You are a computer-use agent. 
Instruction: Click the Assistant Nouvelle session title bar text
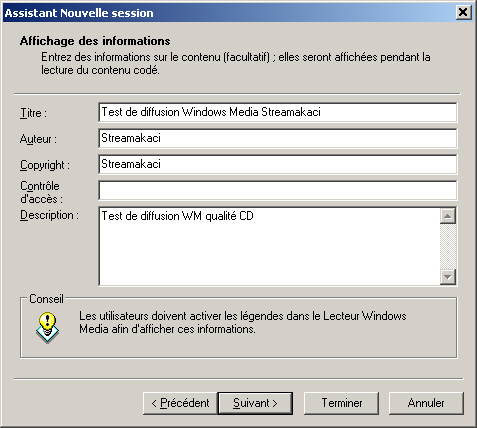pos(79,13)
